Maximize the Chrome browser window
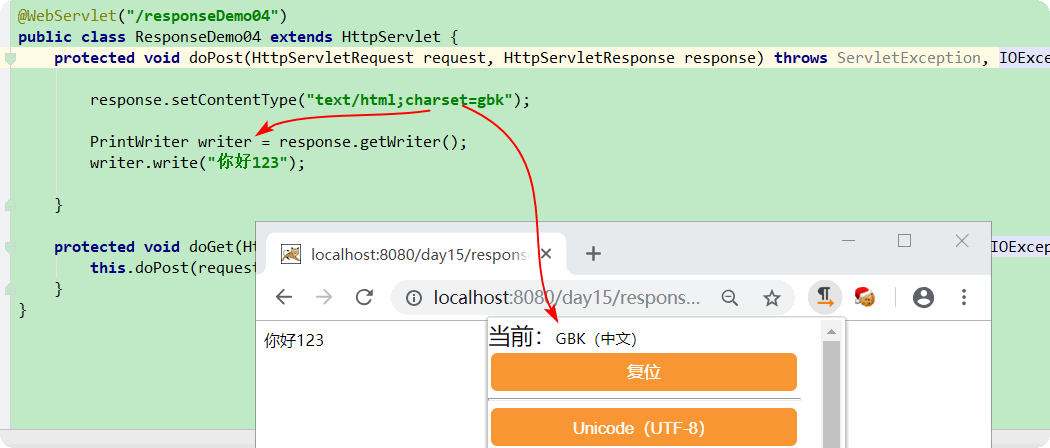The height and width of the screenshot is (448, 1050). pos(904,240)
